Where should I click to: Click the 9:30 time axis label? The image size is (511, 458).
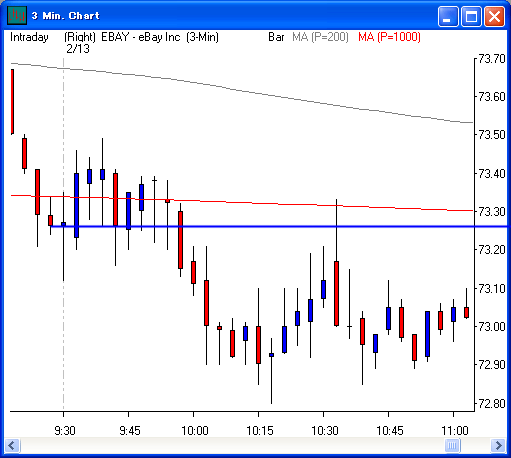pyautogui.click(x=65, y=431)
